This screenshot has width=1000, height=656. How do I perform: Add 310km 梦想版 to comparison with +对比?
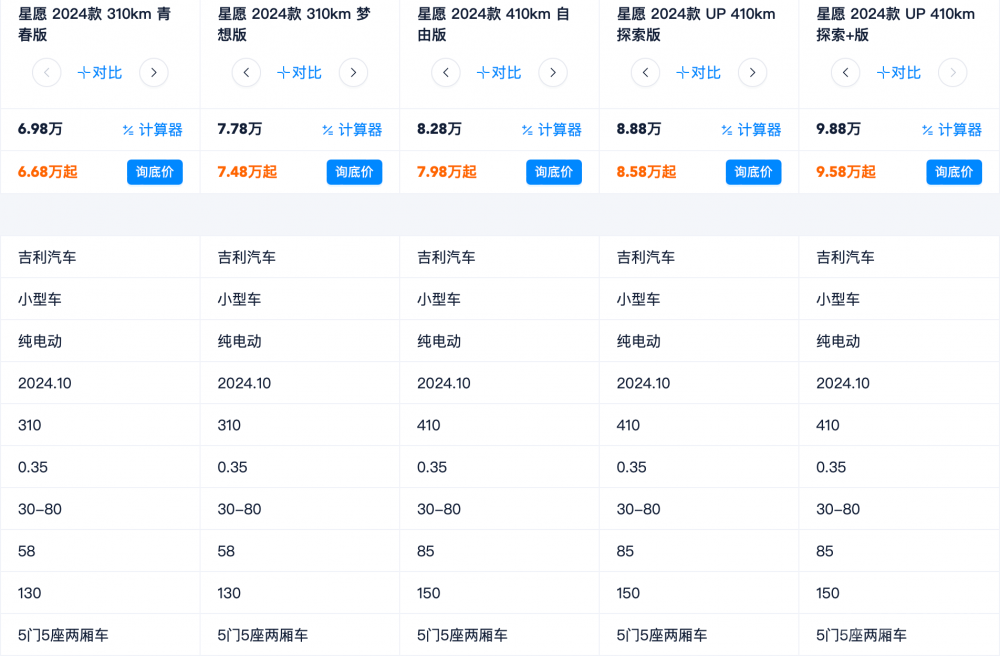300,73
